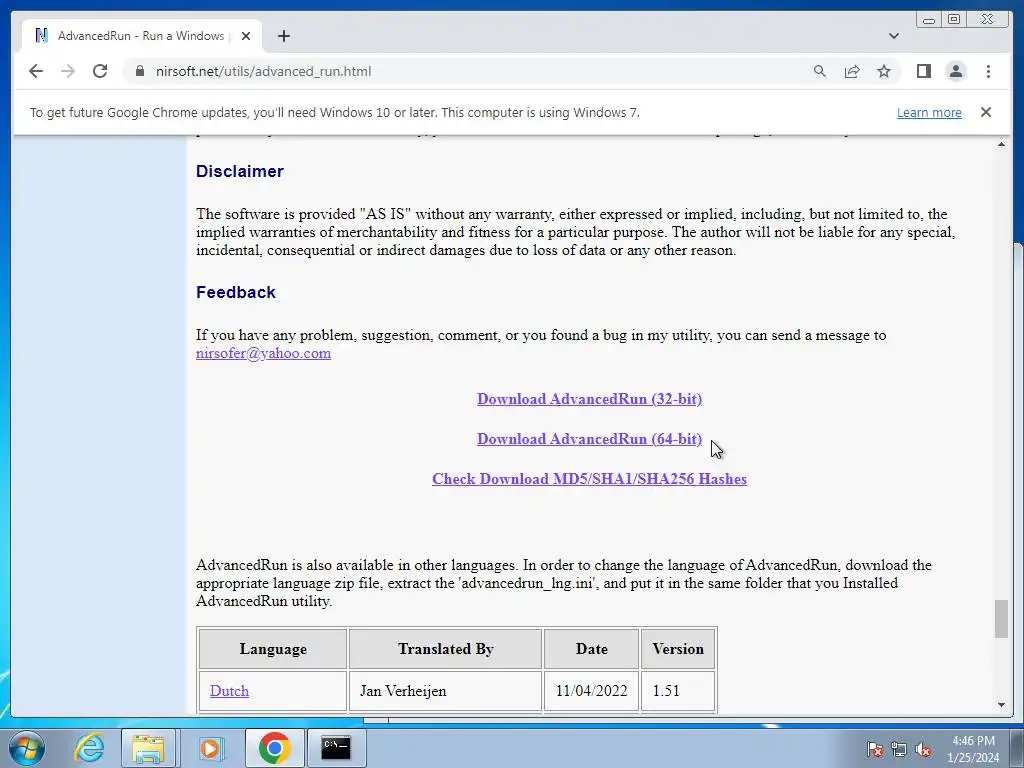
Task: Open Chrome three-dot menu
Action: pyautogui.click(x=988, y=71)
